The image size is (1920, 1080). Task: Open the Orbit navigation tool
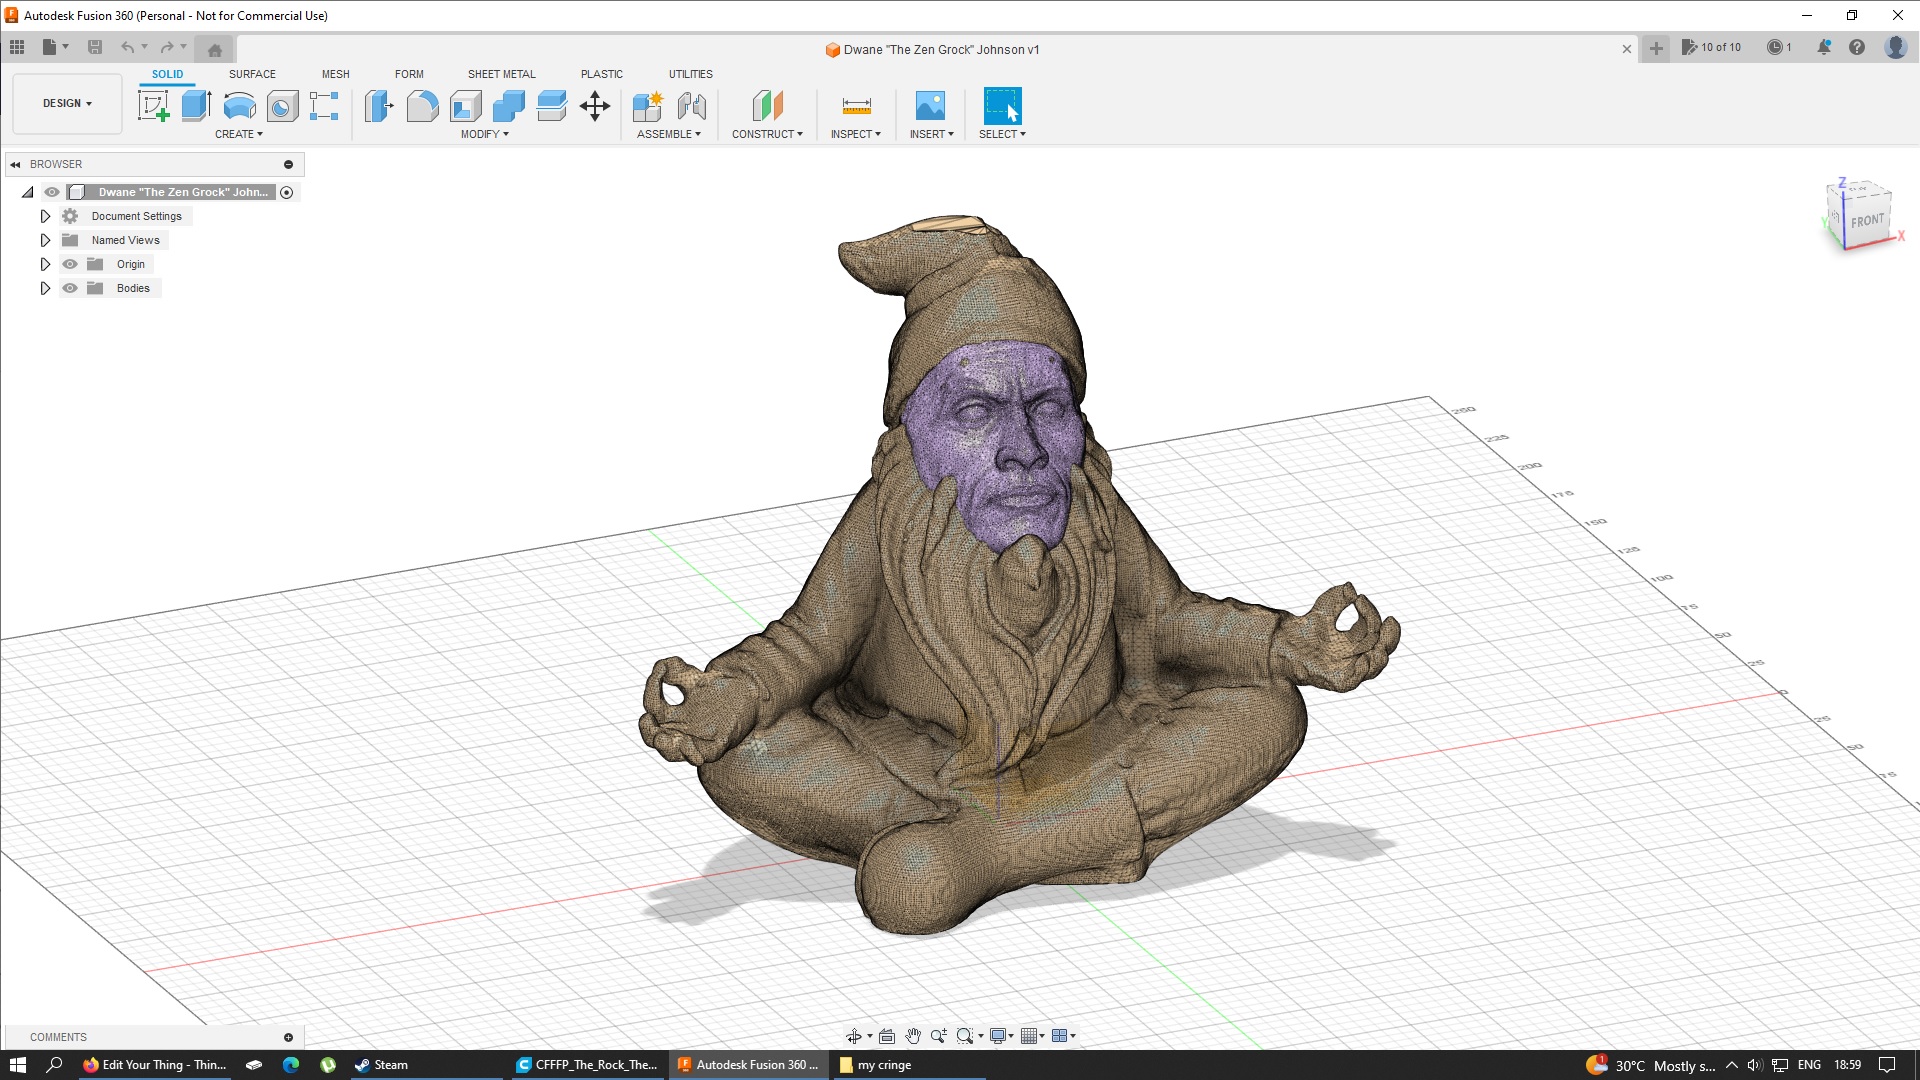point(854,1036)
